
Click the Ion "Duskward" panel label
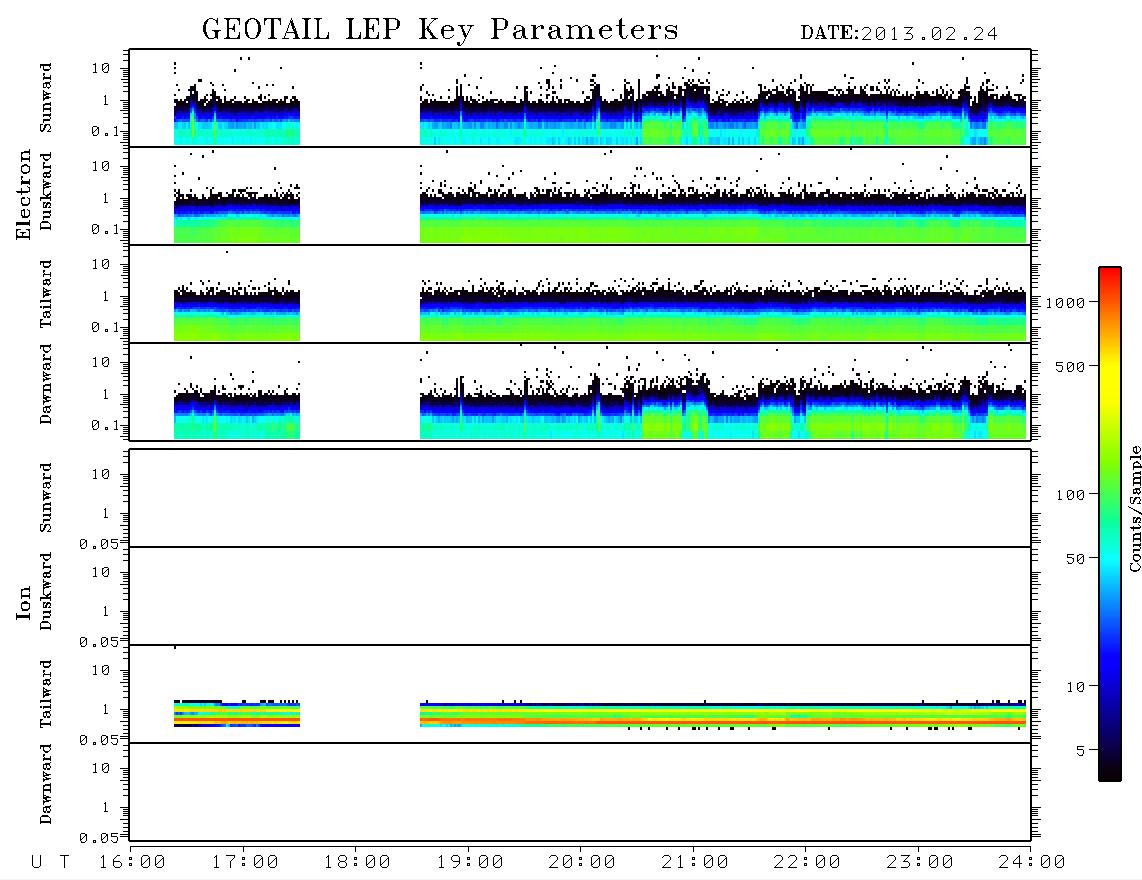(x=46, y=591)
